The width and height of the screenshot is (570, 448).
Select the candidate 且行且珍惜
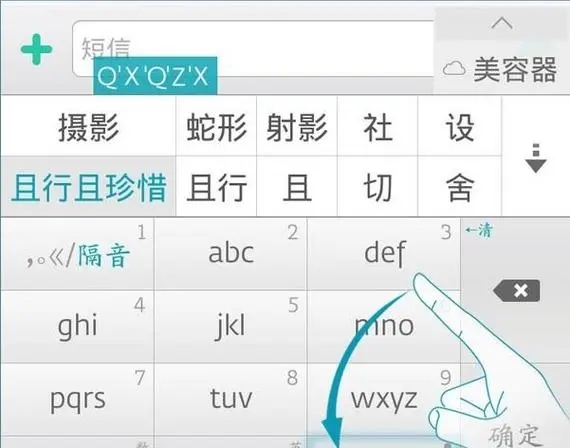[88, 187]
